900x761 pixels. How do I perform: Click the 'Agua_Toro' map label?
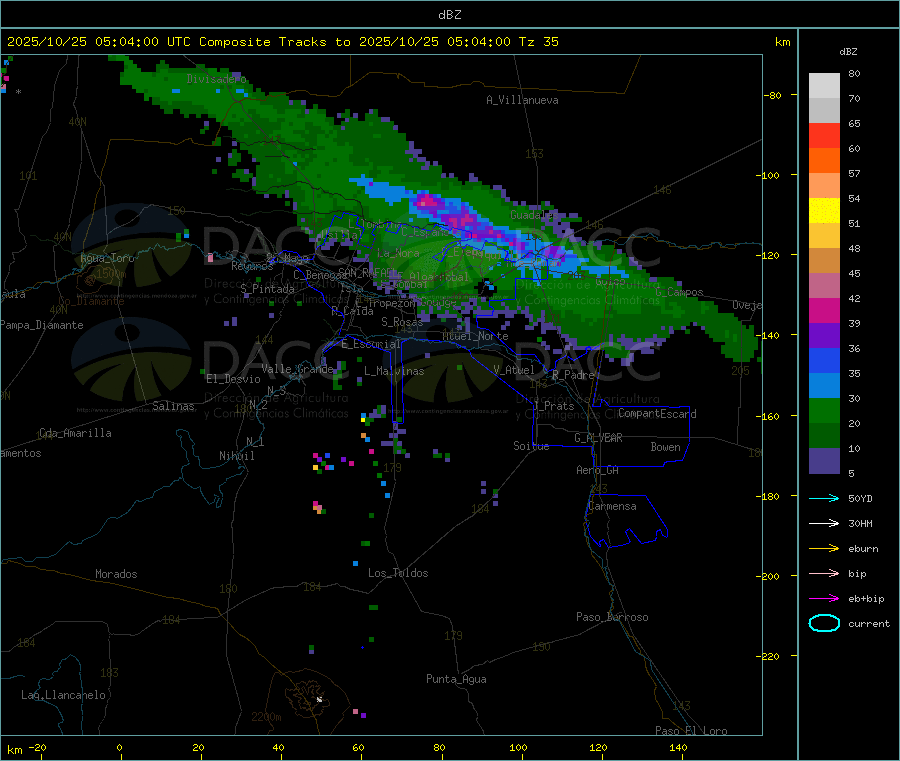pos(107,258)
